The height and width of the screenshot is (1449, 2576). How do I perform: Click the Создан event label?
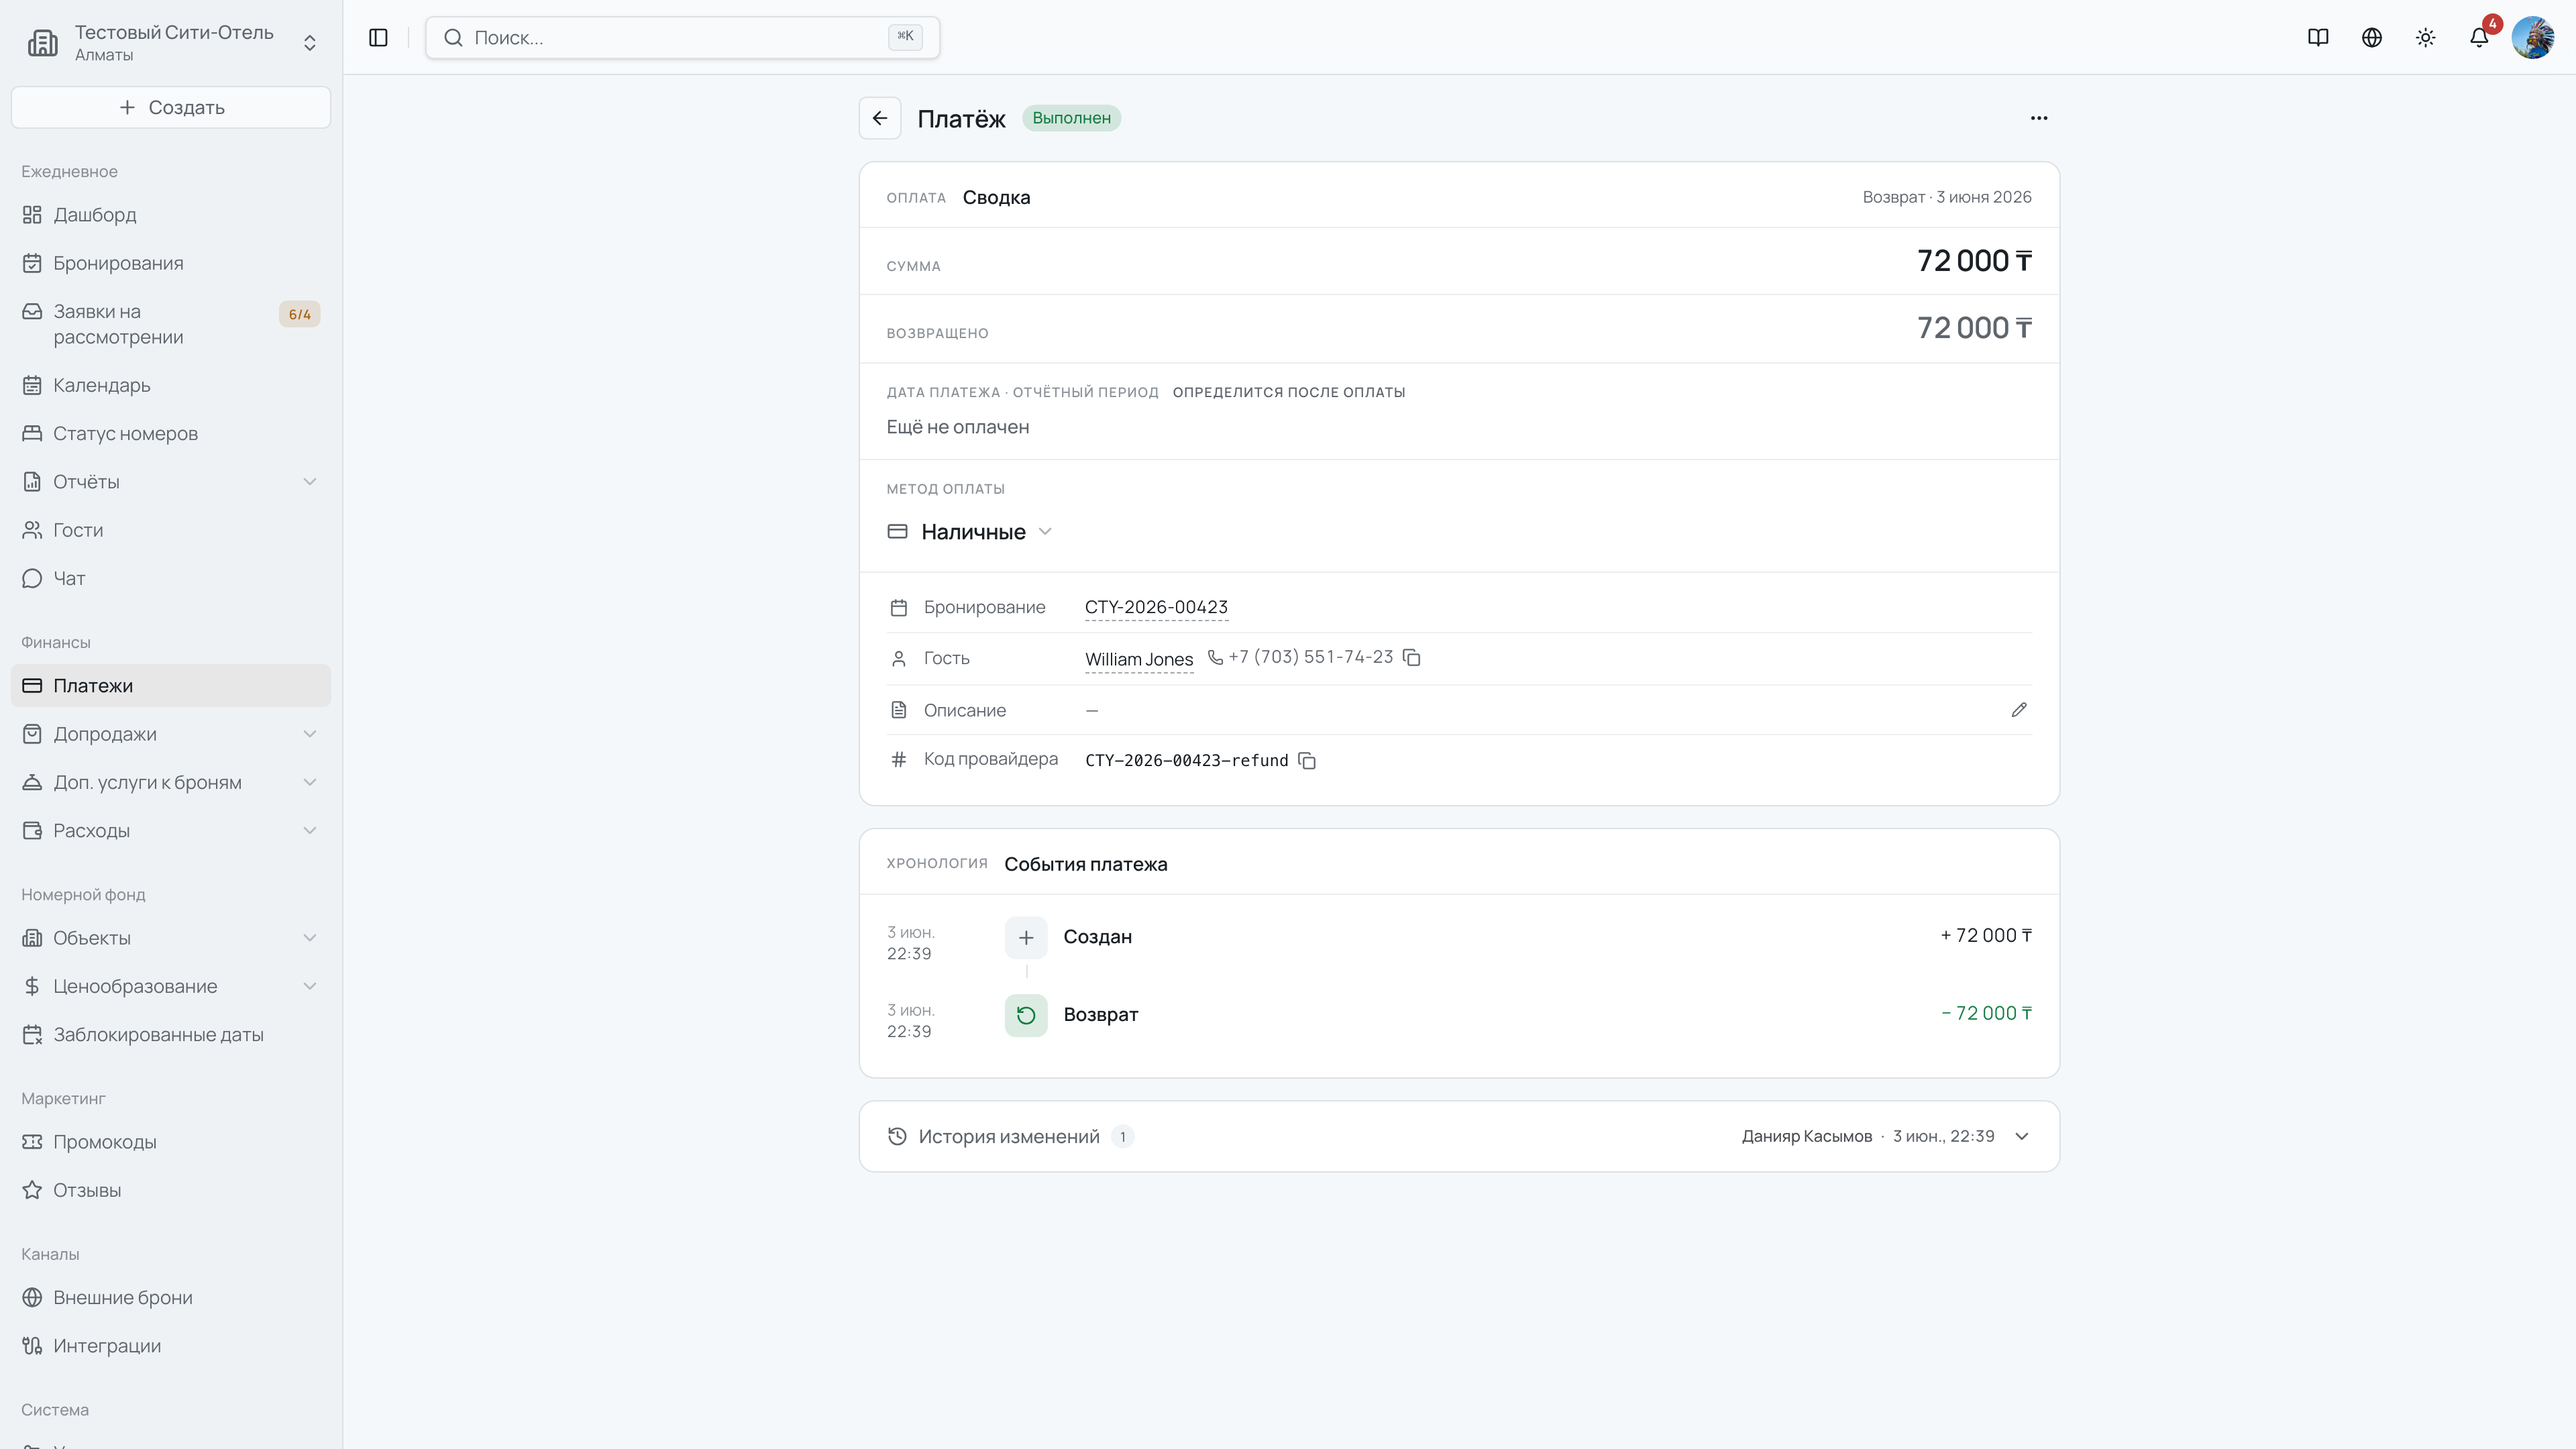pos(1097,937)
